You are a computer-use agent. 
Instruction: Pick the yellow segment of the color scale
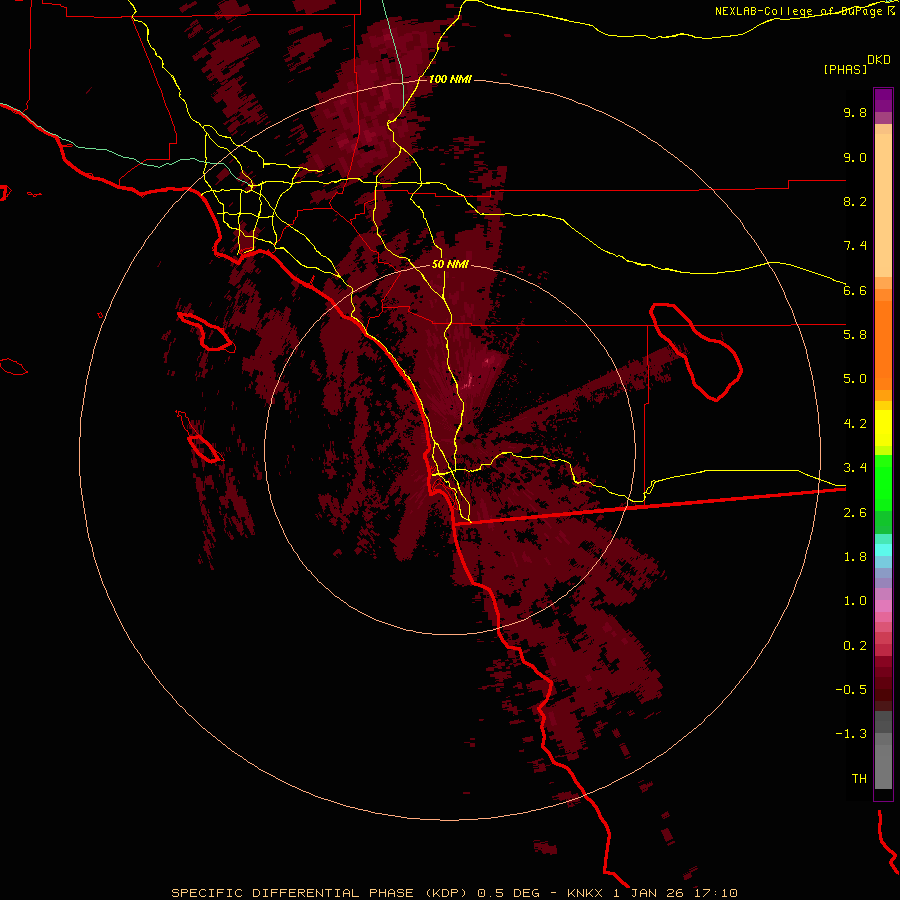pyautogui.click(x=883, y=428)
